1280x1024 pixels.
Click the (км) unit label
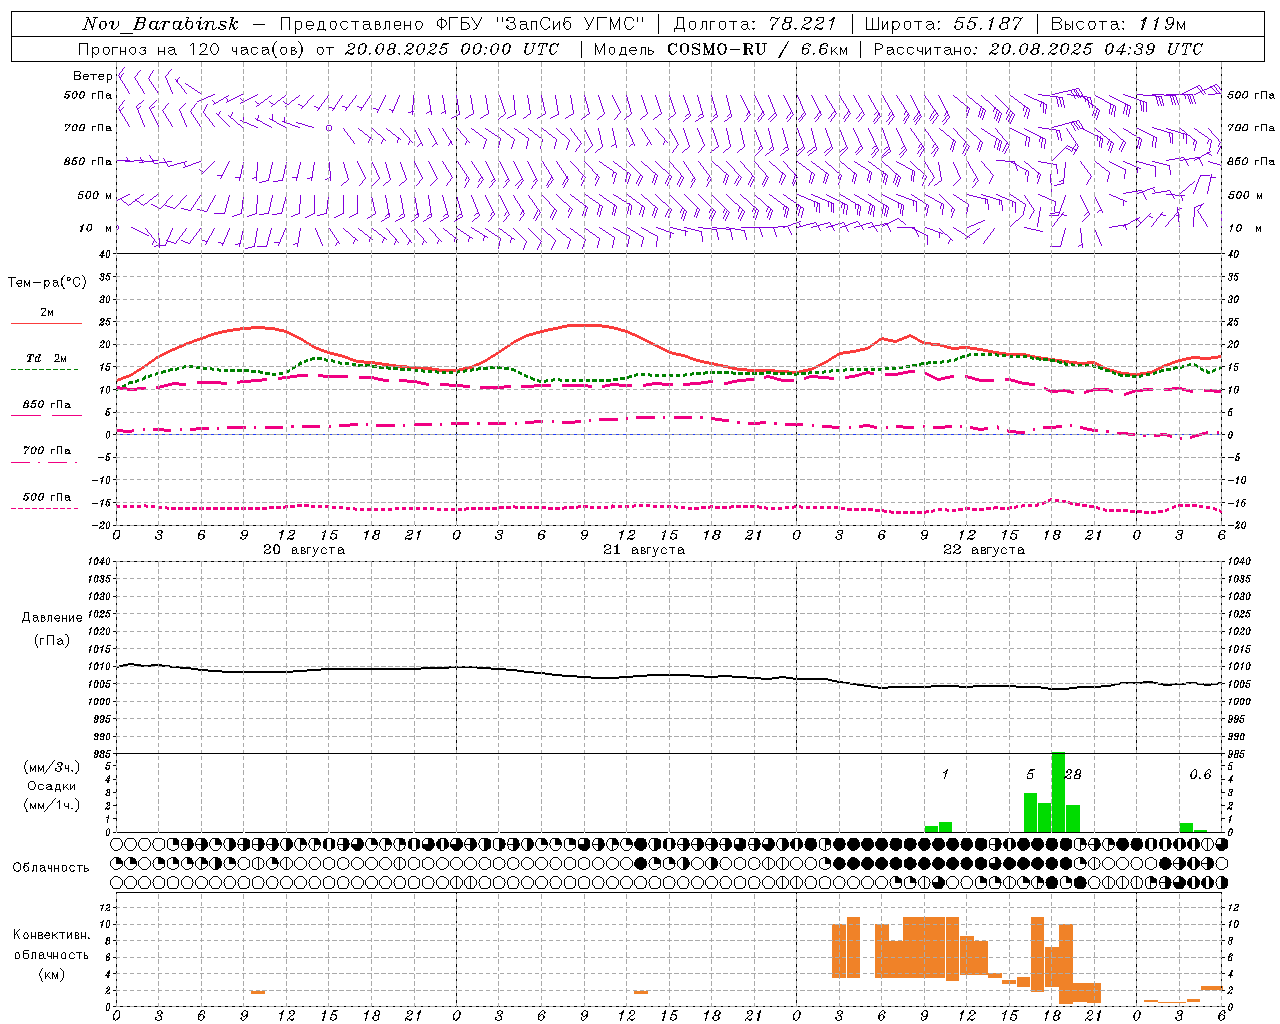click(52, 974)
